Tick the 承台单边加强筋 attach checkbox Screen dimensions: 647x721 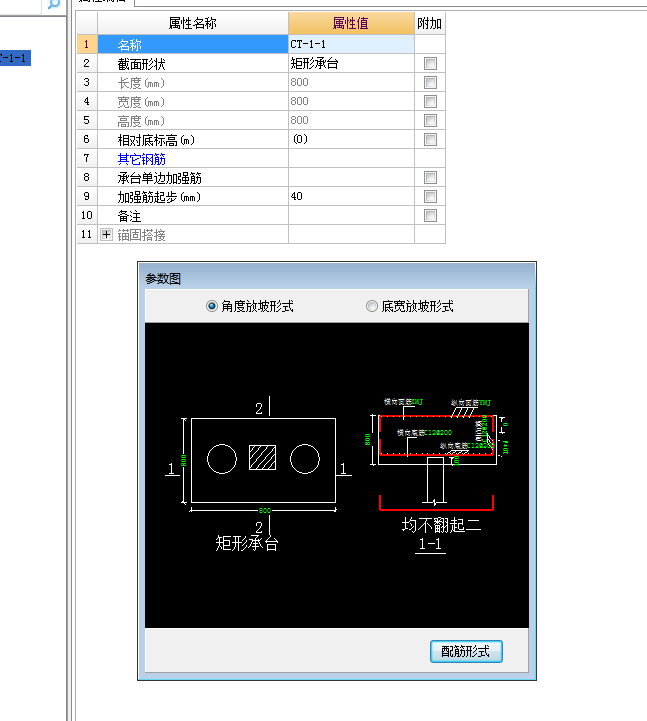coord(430,177)
